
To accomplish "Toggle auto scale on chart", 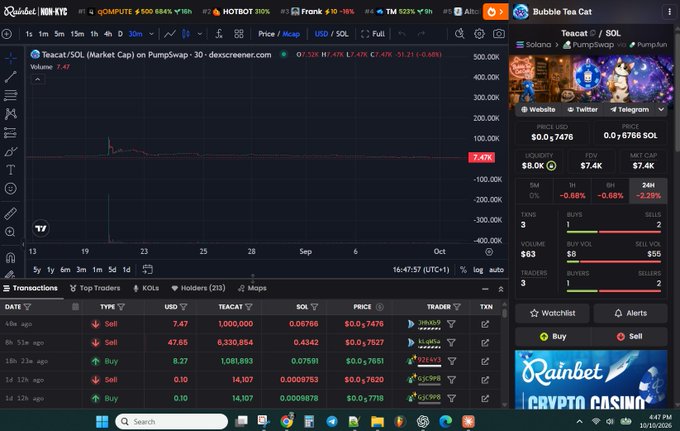I will coord(497,270).
